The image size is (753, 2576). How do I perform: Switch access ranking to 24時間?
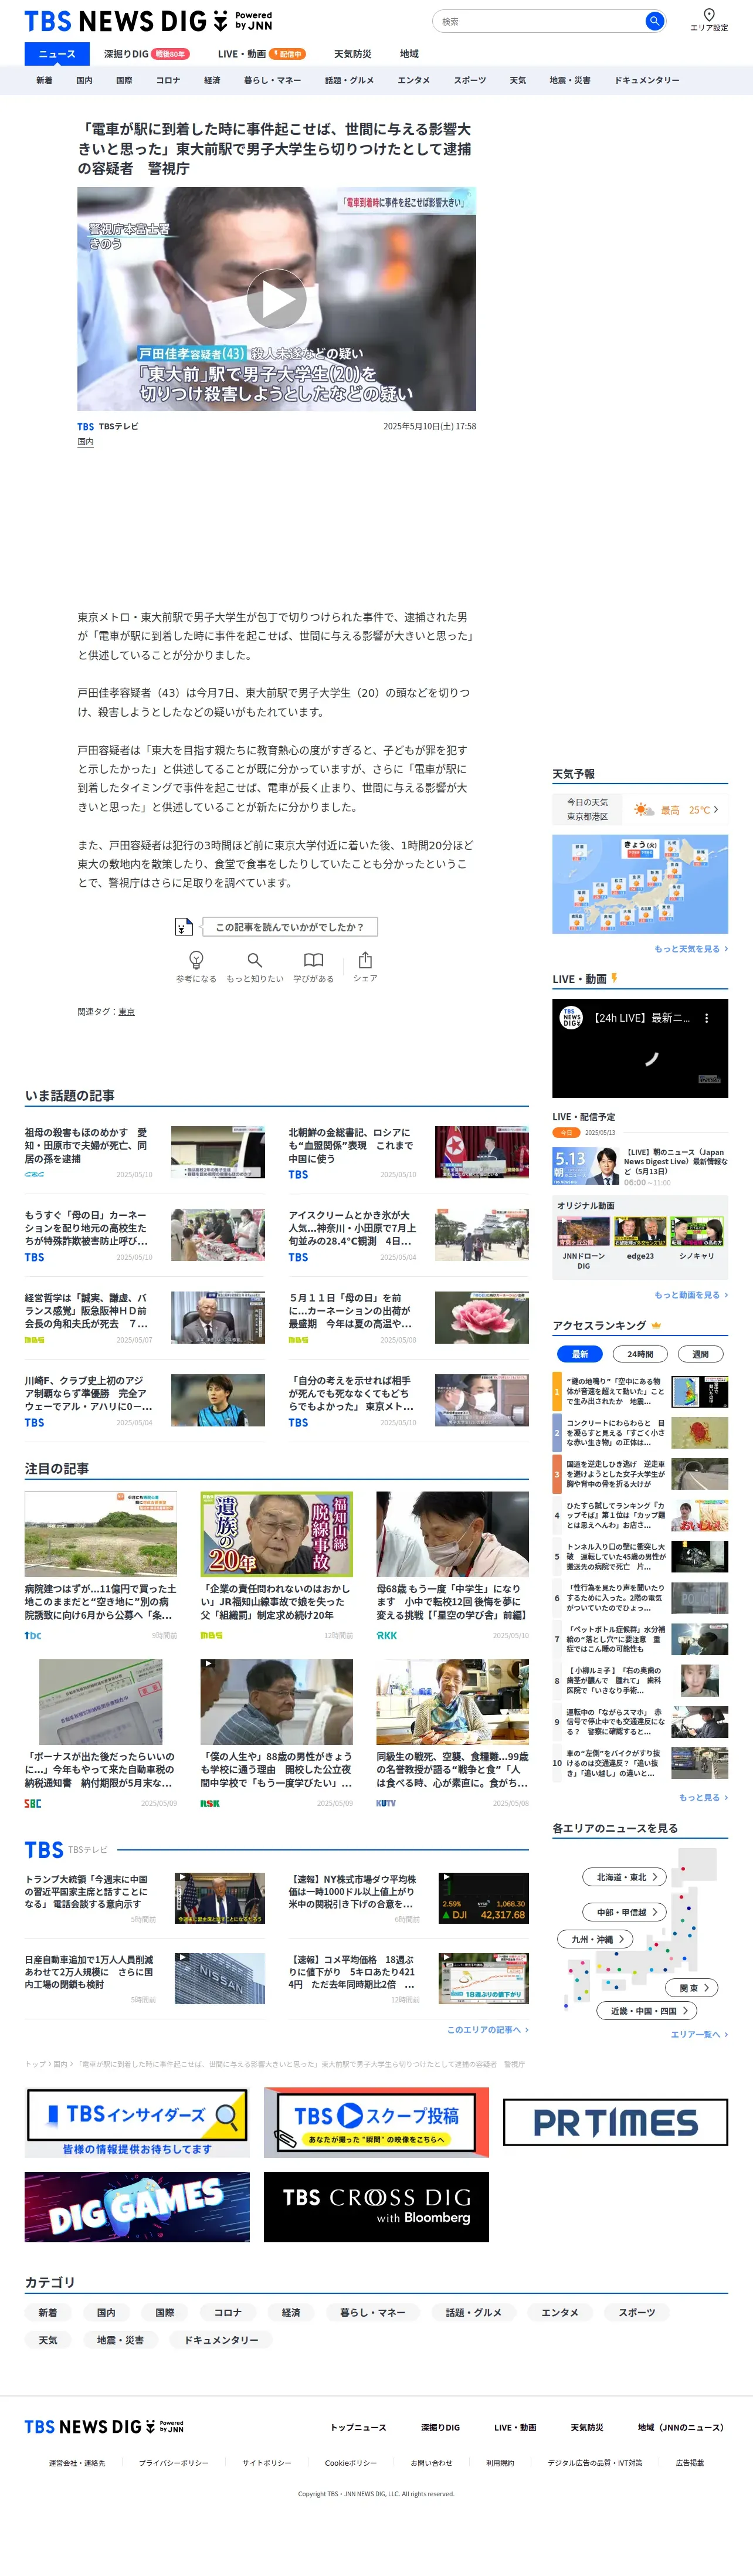tap(640, 1354)
